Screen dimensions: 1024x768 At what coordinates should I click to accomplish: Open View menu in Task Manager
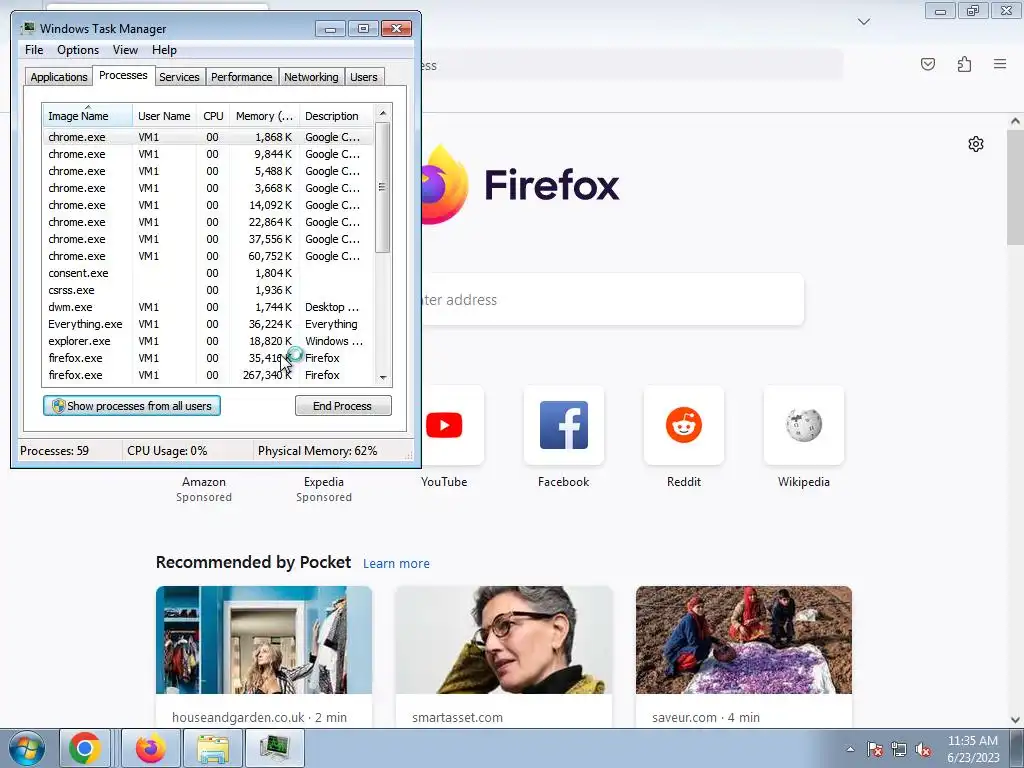125,50
